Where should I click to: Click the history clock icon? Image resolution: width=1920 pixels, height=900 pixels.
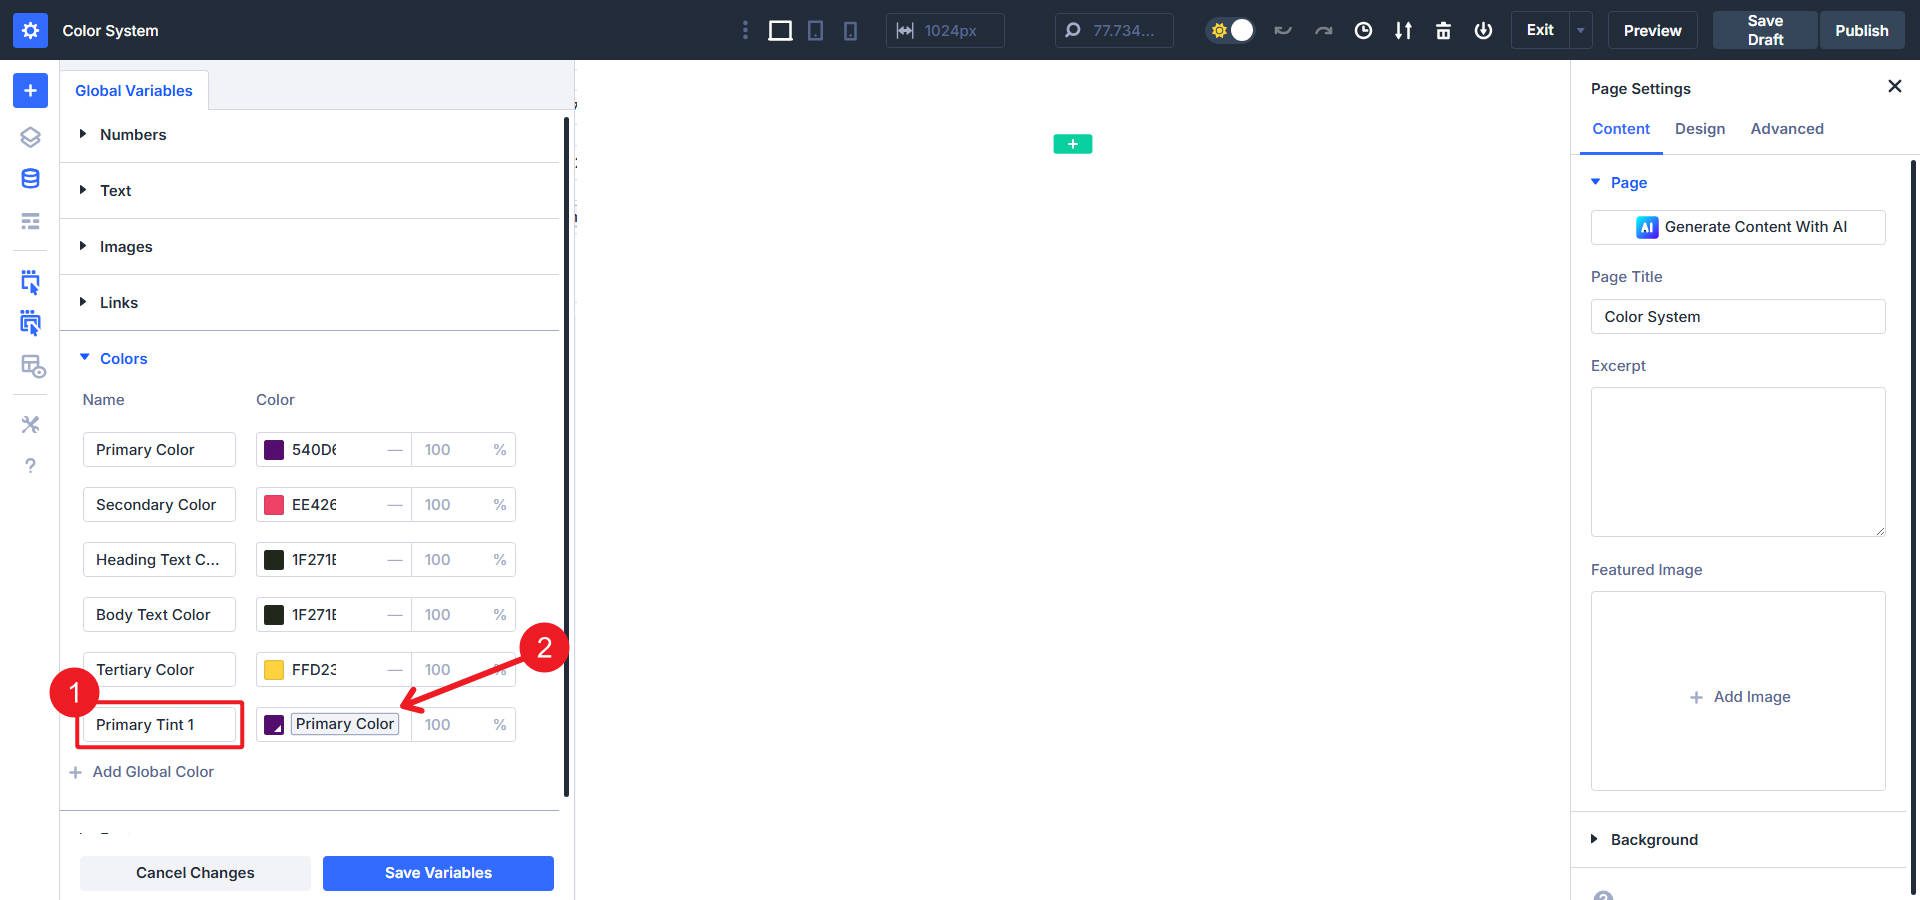pyautogui.click(x=1363, y=31)
